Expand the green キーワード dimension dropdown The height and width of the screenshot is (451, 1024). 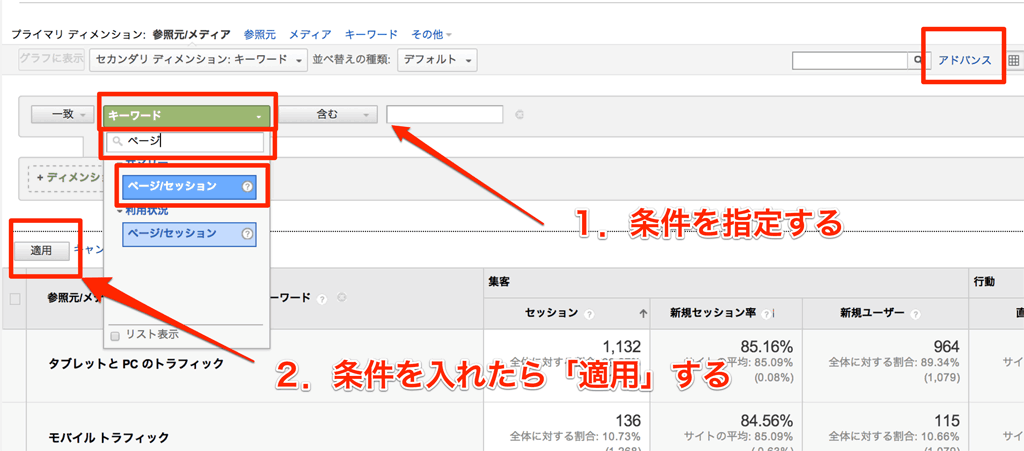point(186,115)
